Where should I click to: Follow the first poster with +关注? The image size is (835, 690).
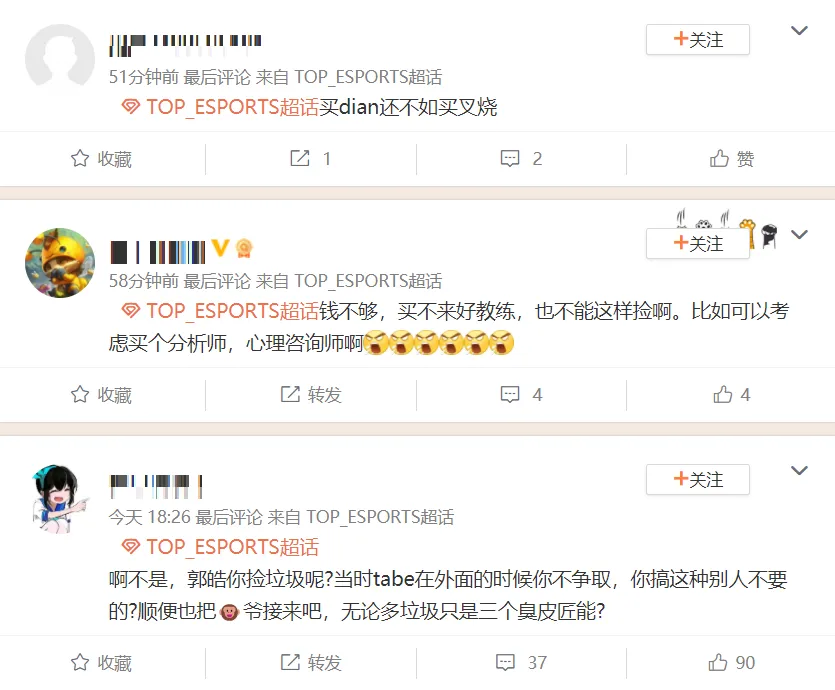pos(698,39)
